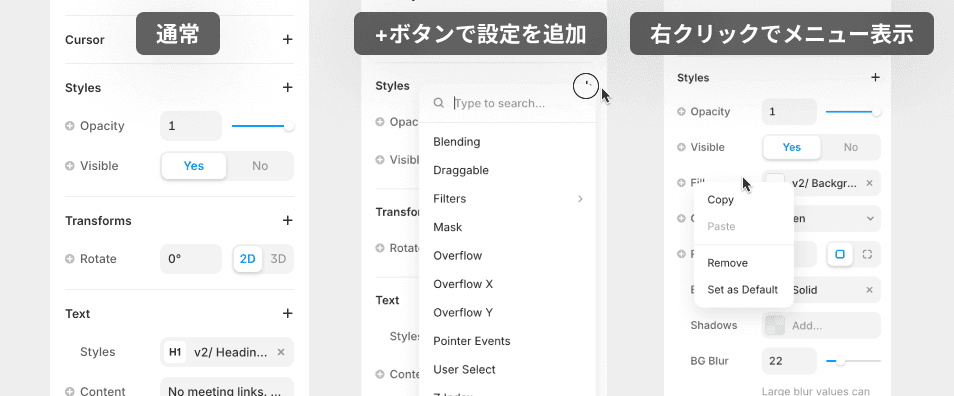This screenshot has width=954, height=396.
Task: Switch Rotate to 3D mode
Action: click(278, 259)
